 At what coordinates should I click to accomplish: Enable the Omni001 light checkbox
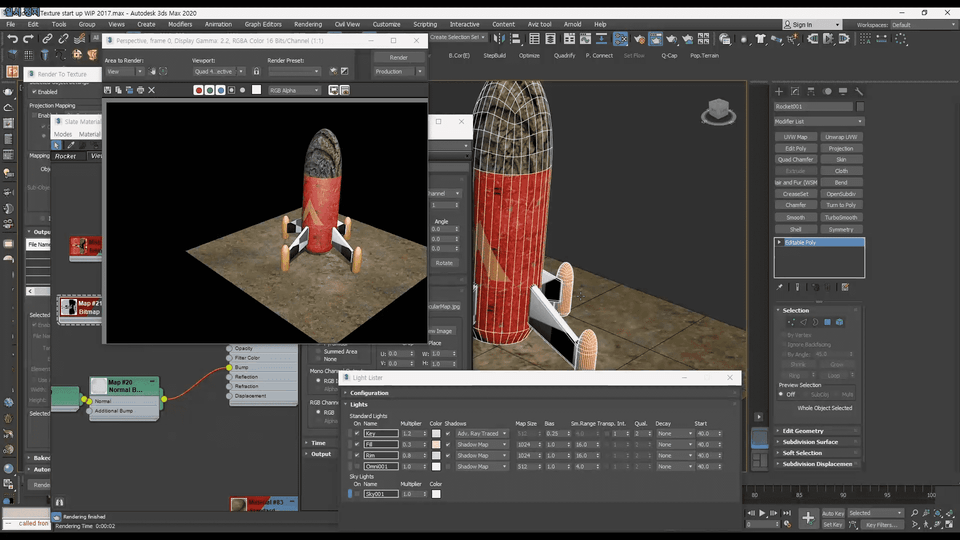click(357, 466)
